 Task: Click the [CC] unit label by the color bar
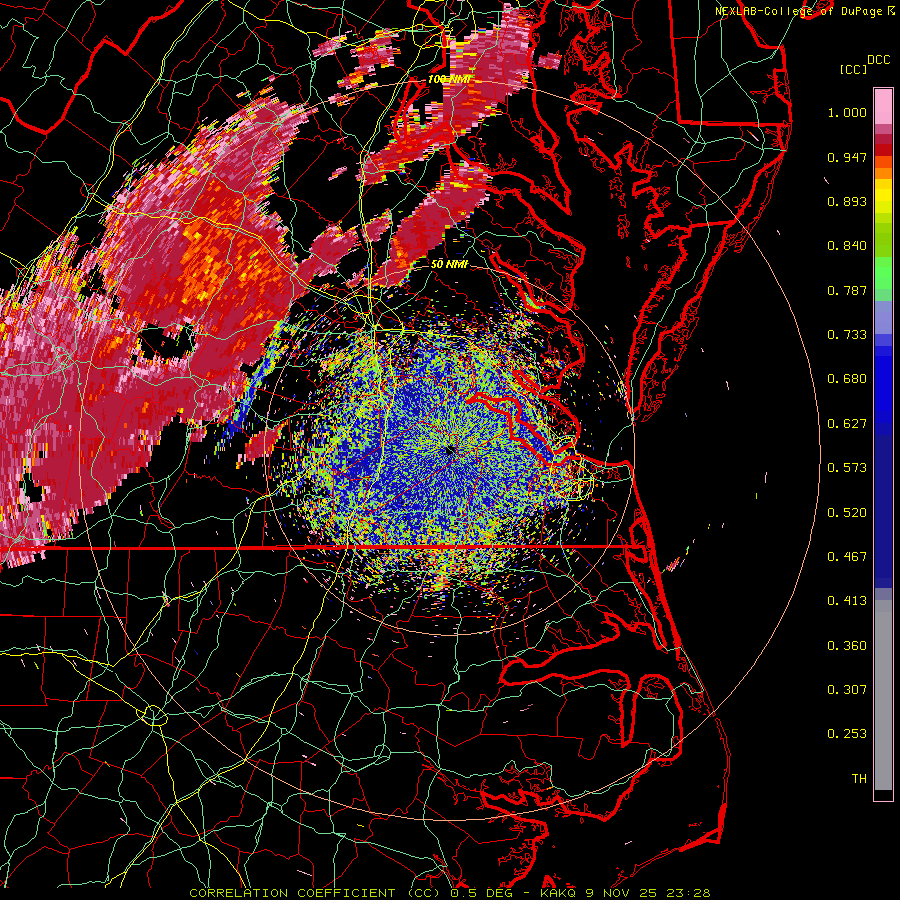point(853,69)
